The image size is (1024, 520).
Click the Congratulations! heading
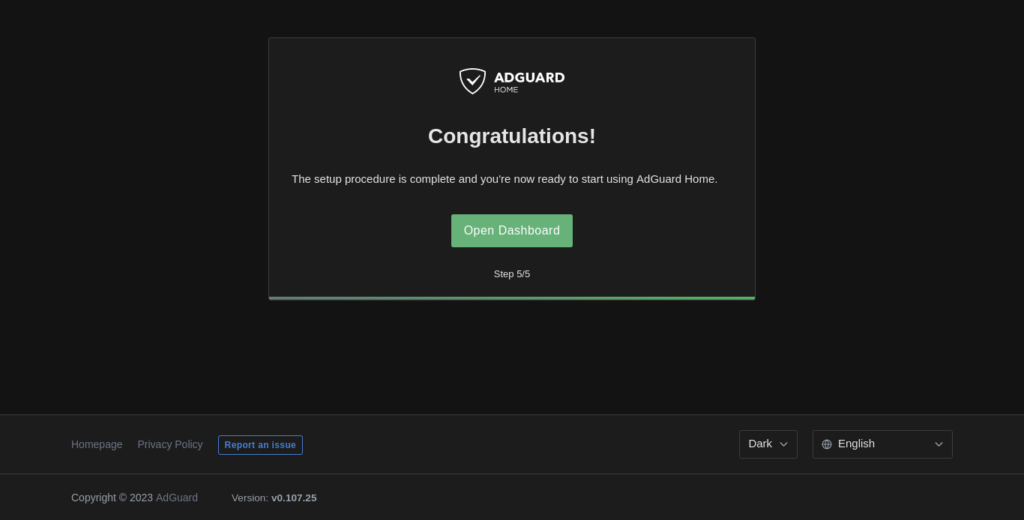(x=512, y=136)
